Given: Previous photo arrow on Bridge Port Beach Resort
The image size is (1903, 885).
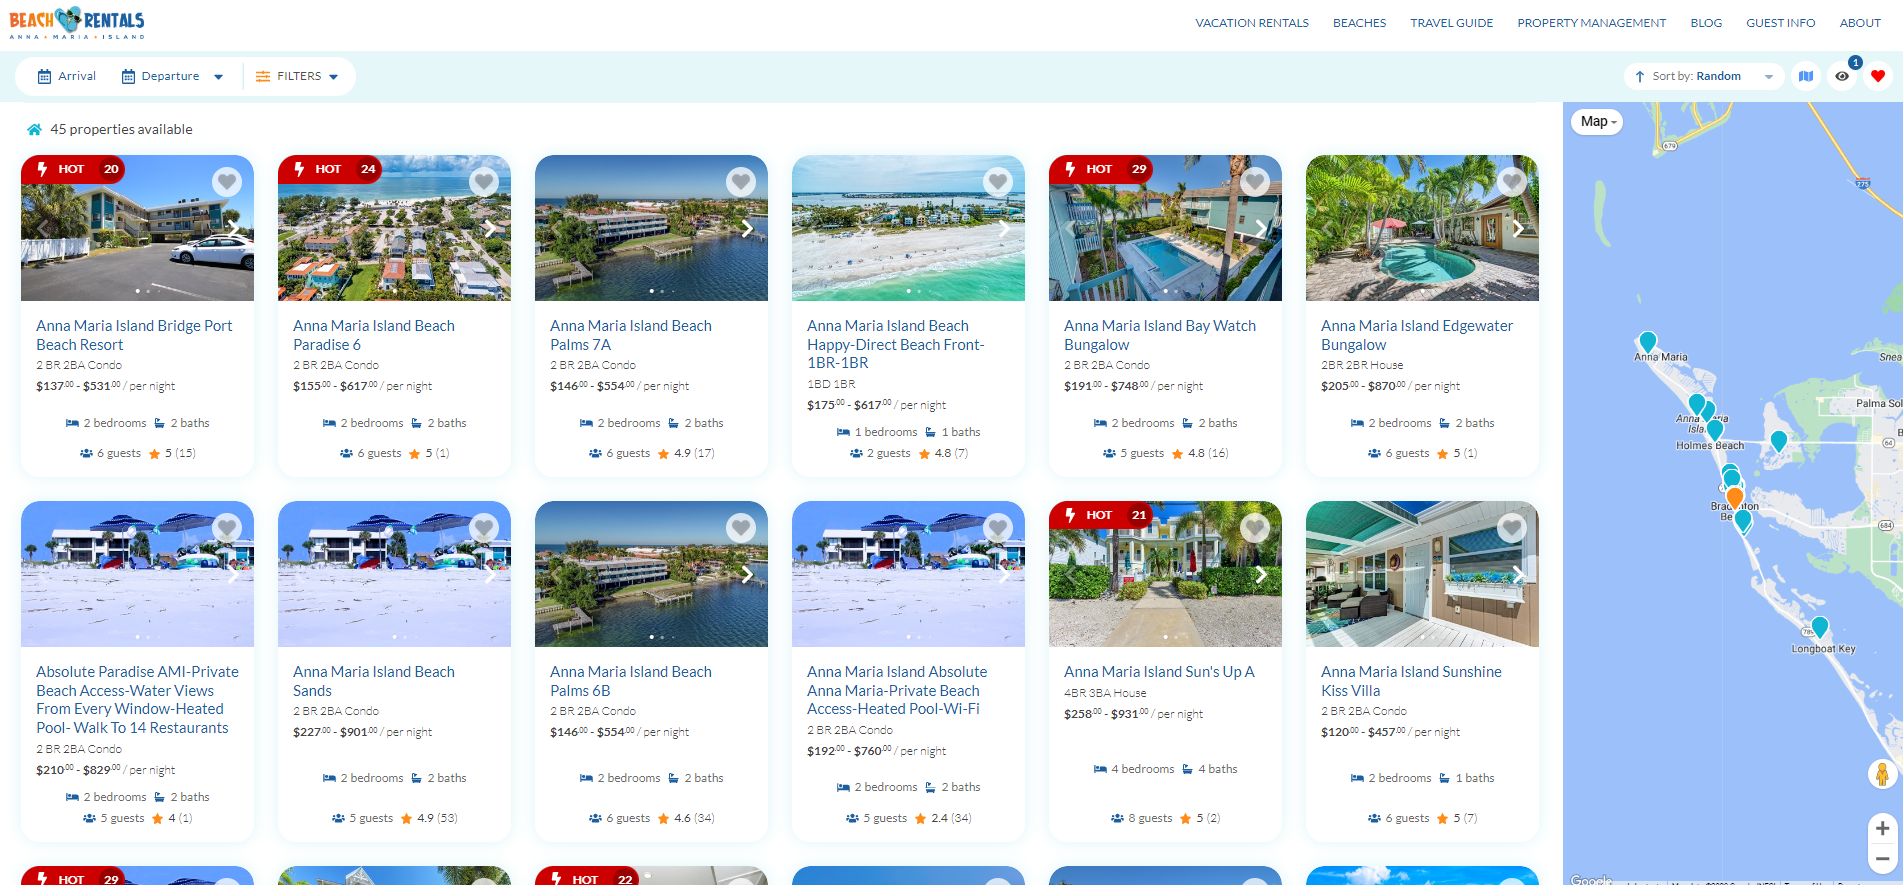Looking at the screenshot, I should tap(42, 228).
